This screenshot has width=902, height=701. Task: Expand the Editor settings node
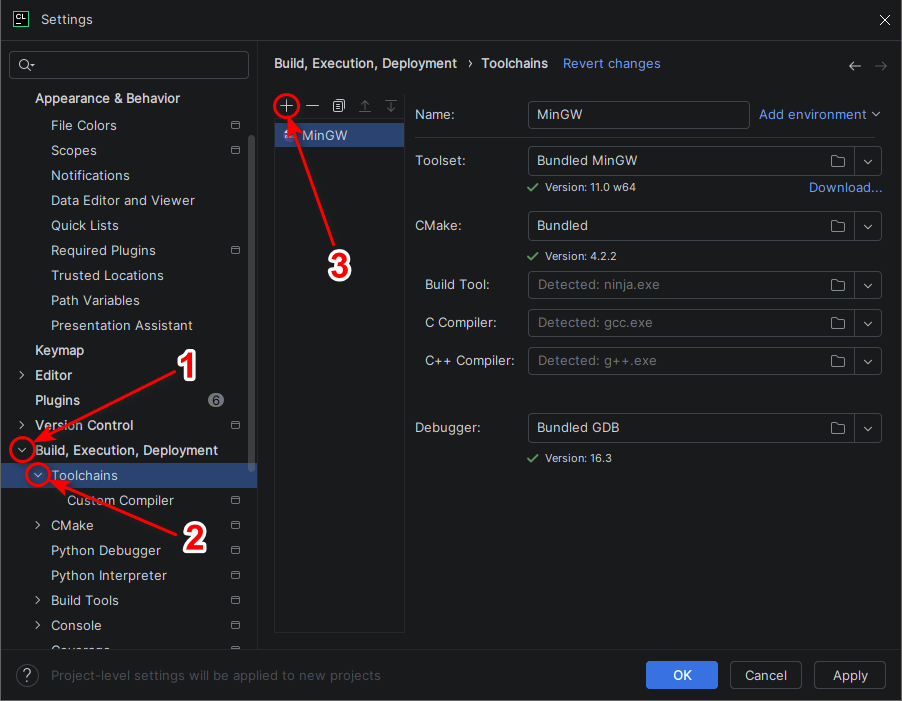coord(22,375)
